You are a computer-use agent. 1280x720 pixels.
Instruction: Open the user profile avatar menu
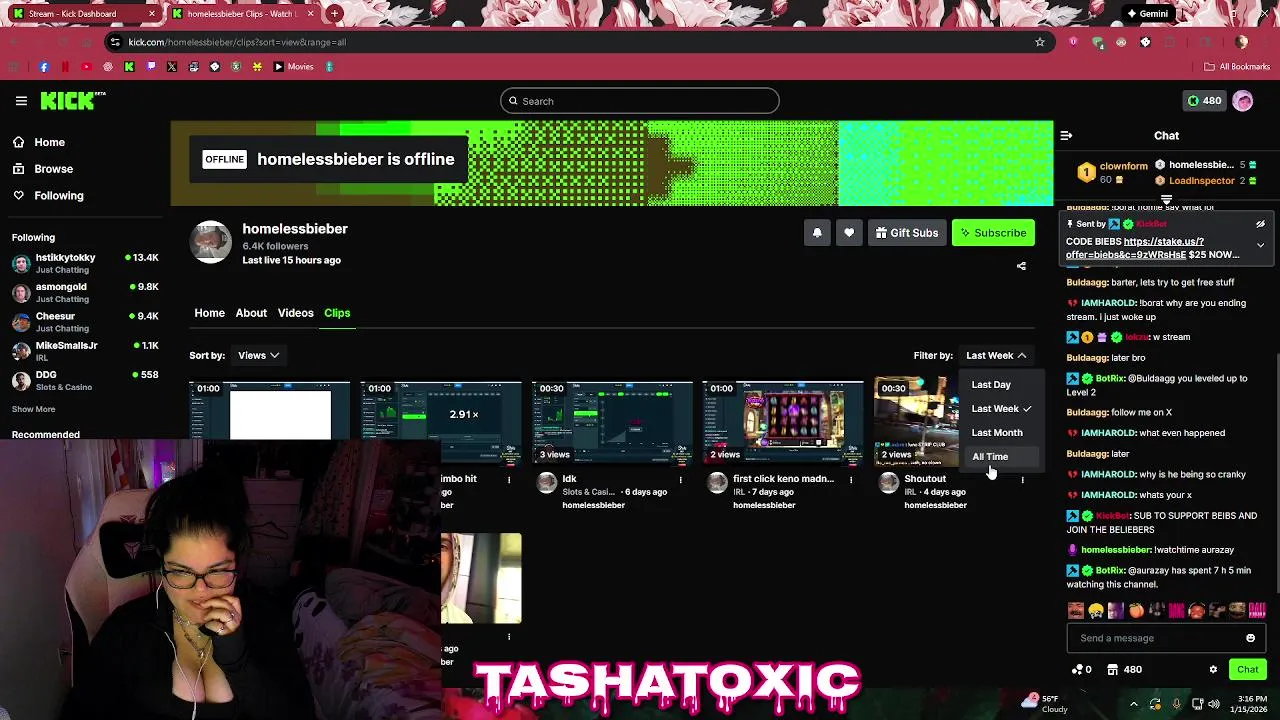(1243, 101)
